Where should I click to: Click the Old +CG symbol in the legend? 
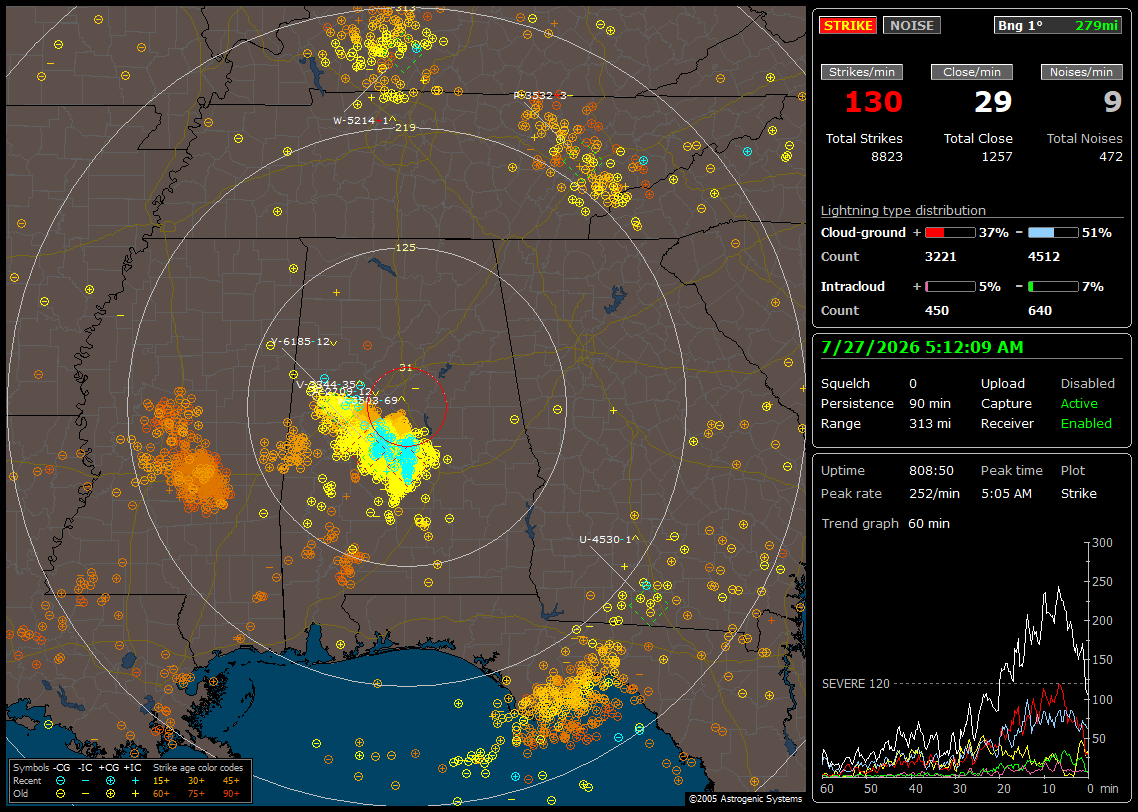(x=110, y=793)
